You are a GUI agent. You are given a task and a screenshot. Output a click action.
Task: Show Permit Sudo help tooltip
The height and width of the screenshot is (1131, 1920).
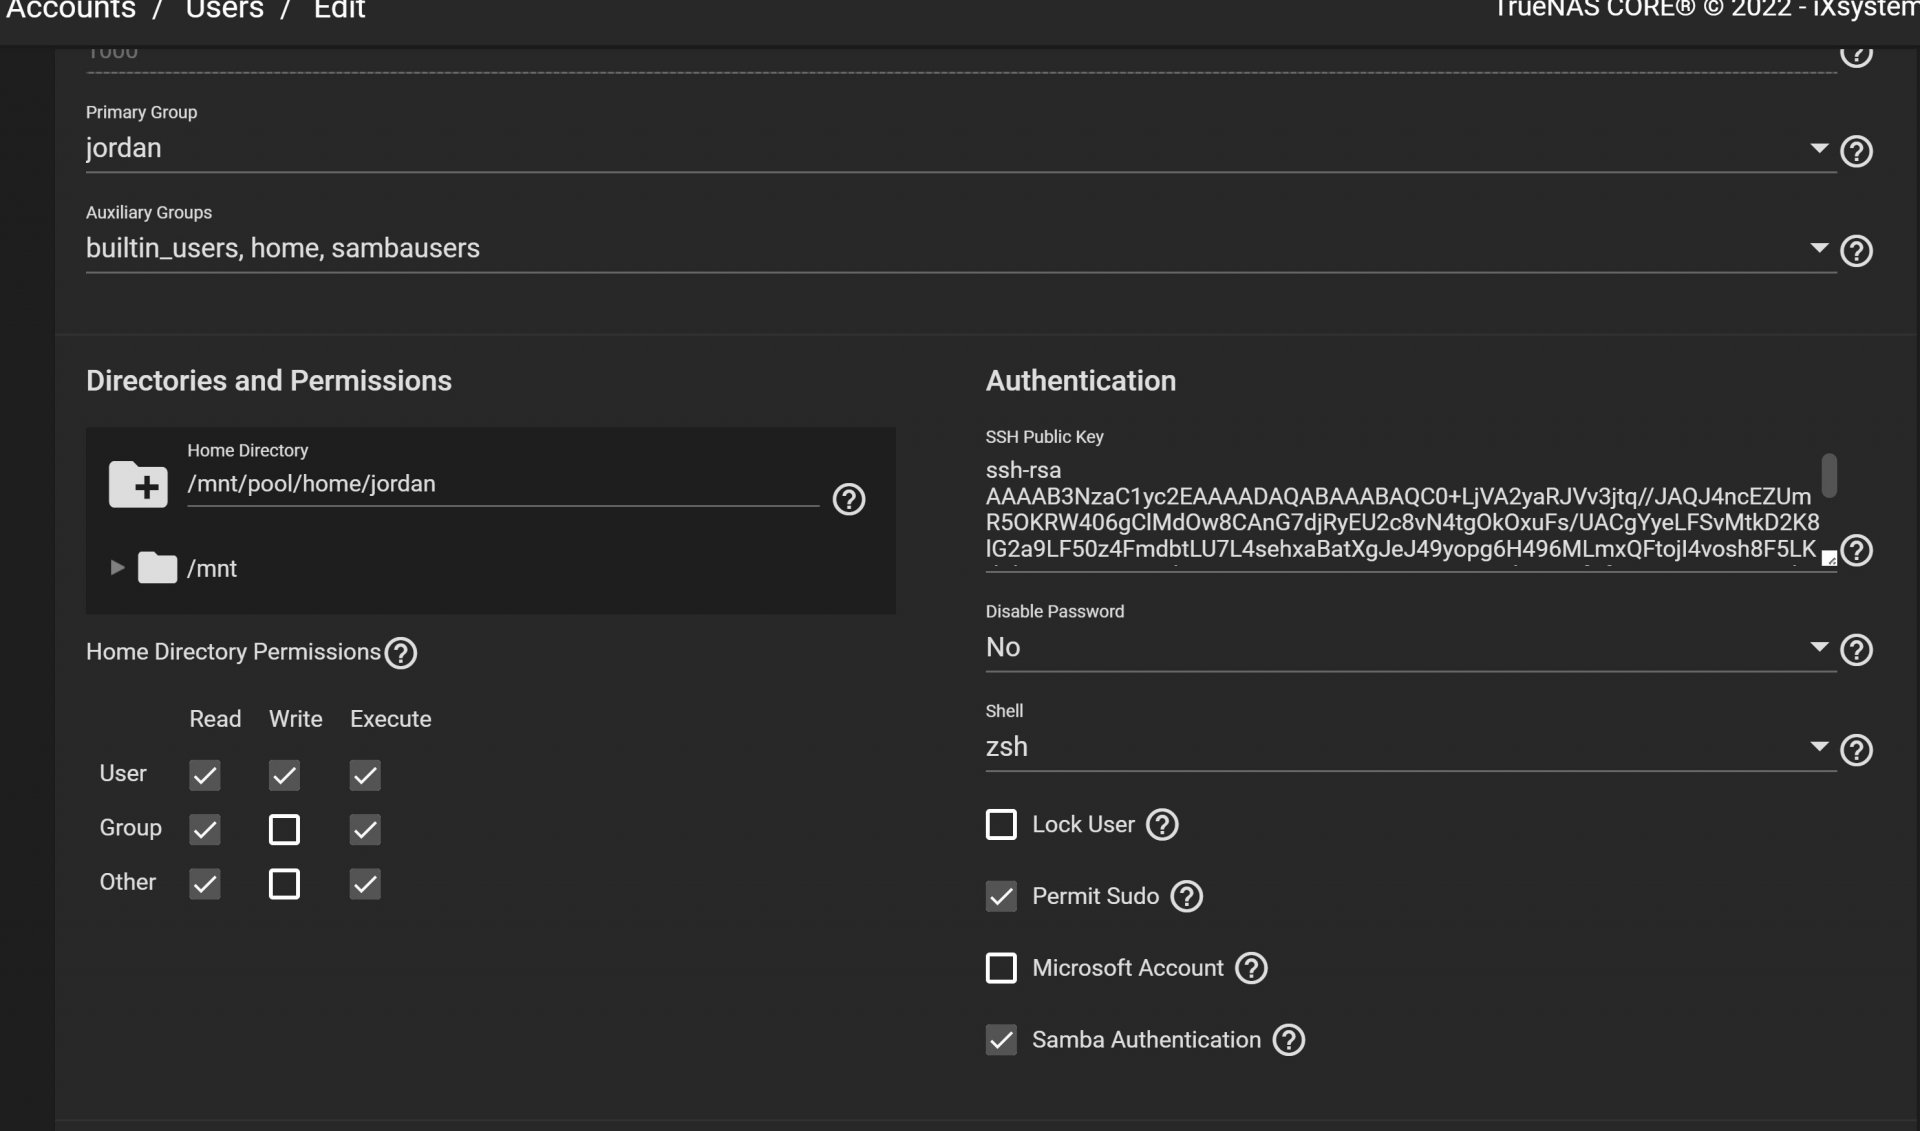point(1187,897)
